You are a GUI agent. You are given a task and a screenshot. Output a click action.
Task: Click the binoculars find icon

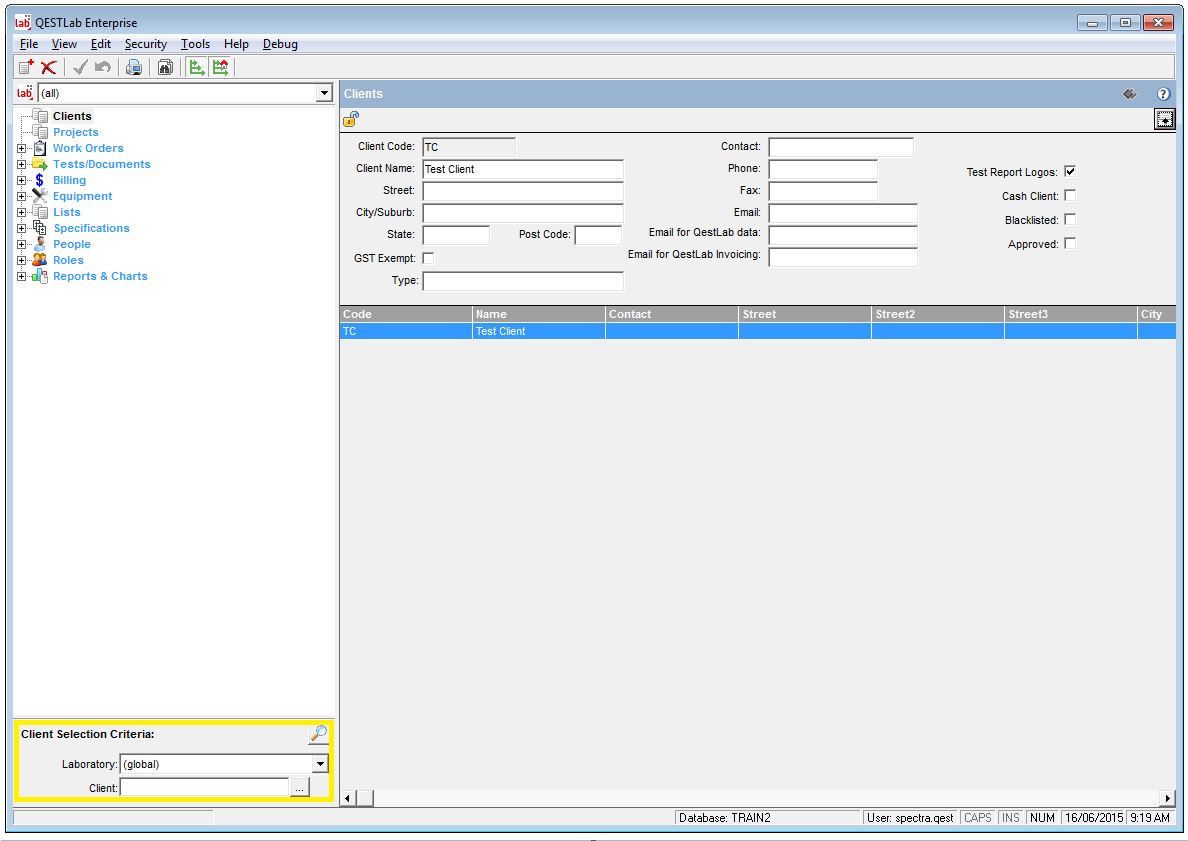165,67
